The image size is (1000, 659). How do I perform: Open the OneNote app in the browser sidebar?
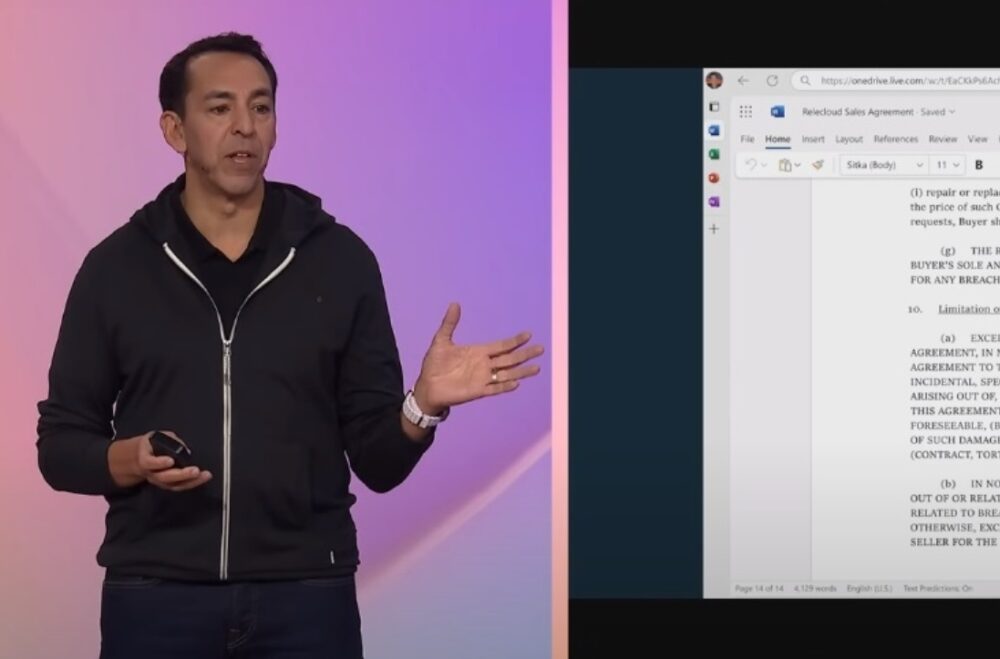714,202
